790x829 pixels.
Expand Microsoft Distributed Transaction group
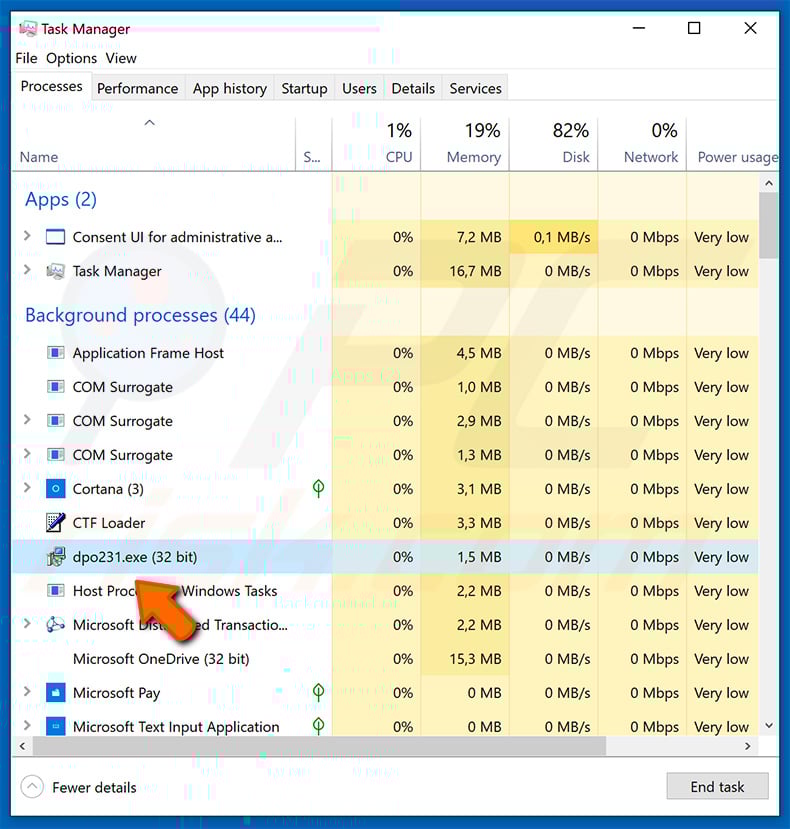coord(27,624)
